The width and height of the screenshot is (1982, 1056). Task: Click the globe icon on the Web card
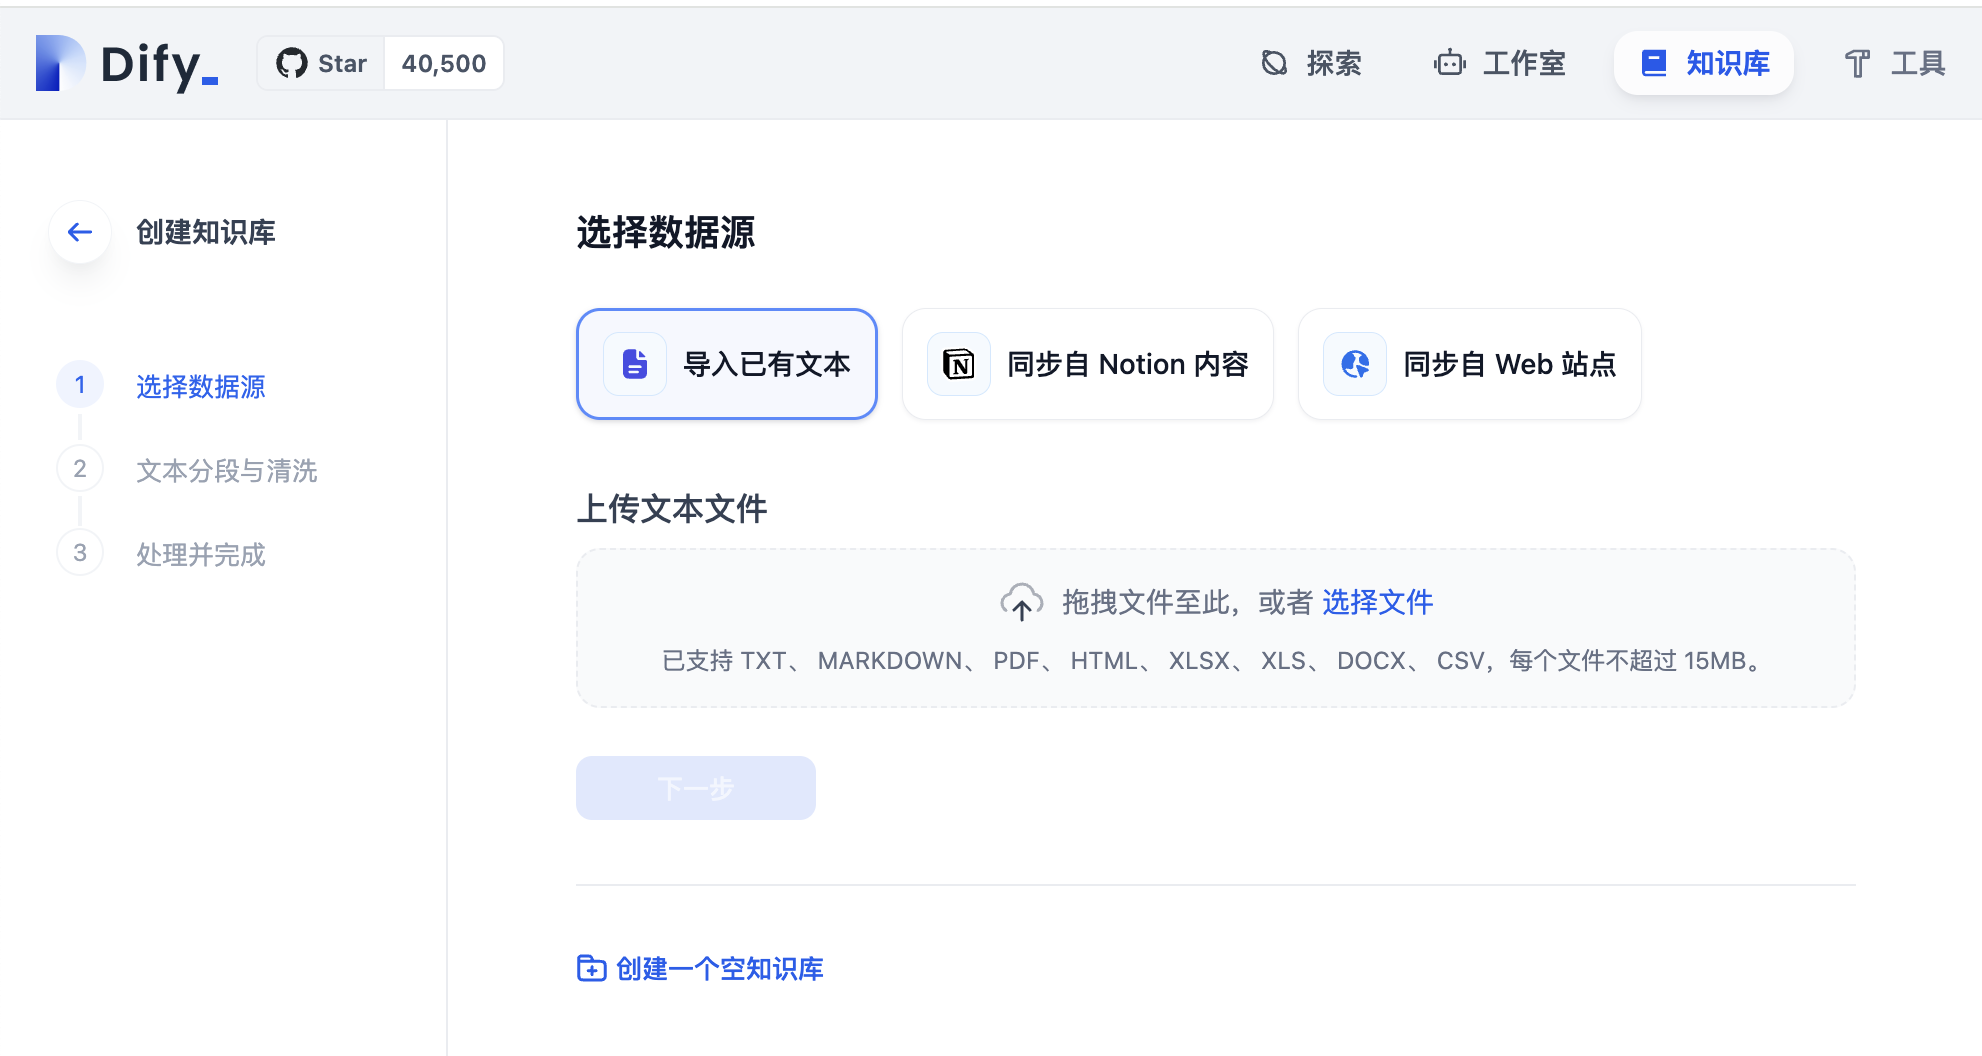coord(1354,364)
